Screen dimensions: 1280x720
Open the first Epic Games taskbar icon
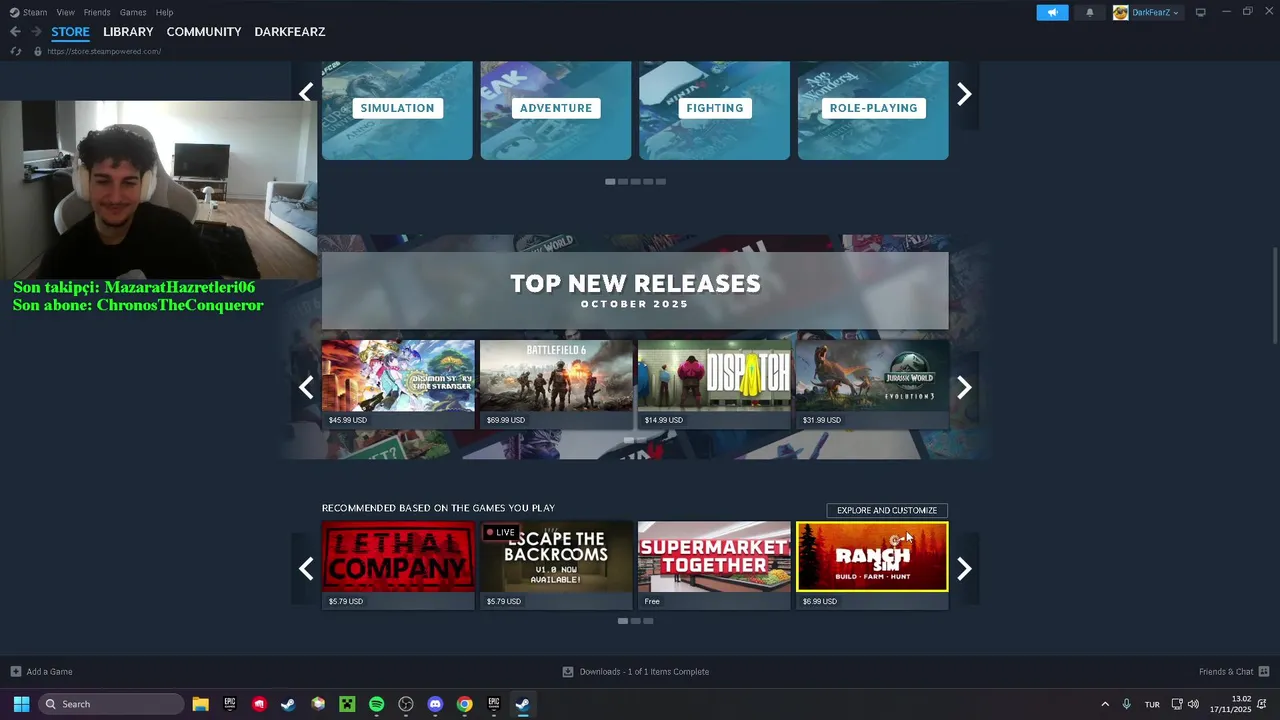click(229, 704)
